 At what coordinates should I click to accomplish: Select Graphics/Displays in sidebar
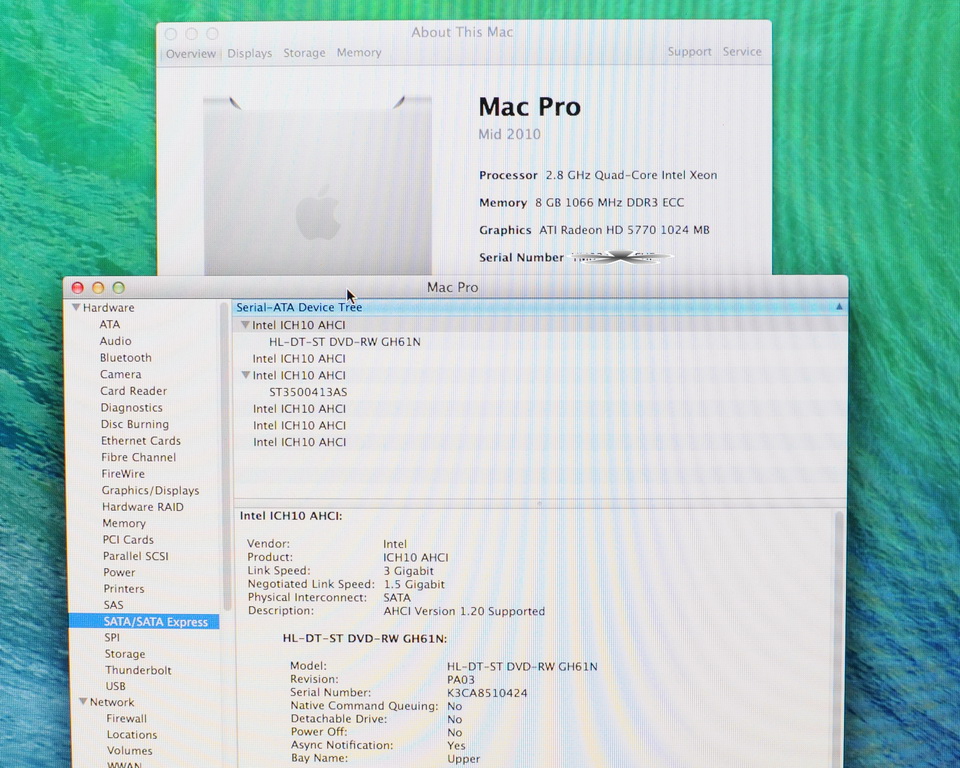coord(151,491)
